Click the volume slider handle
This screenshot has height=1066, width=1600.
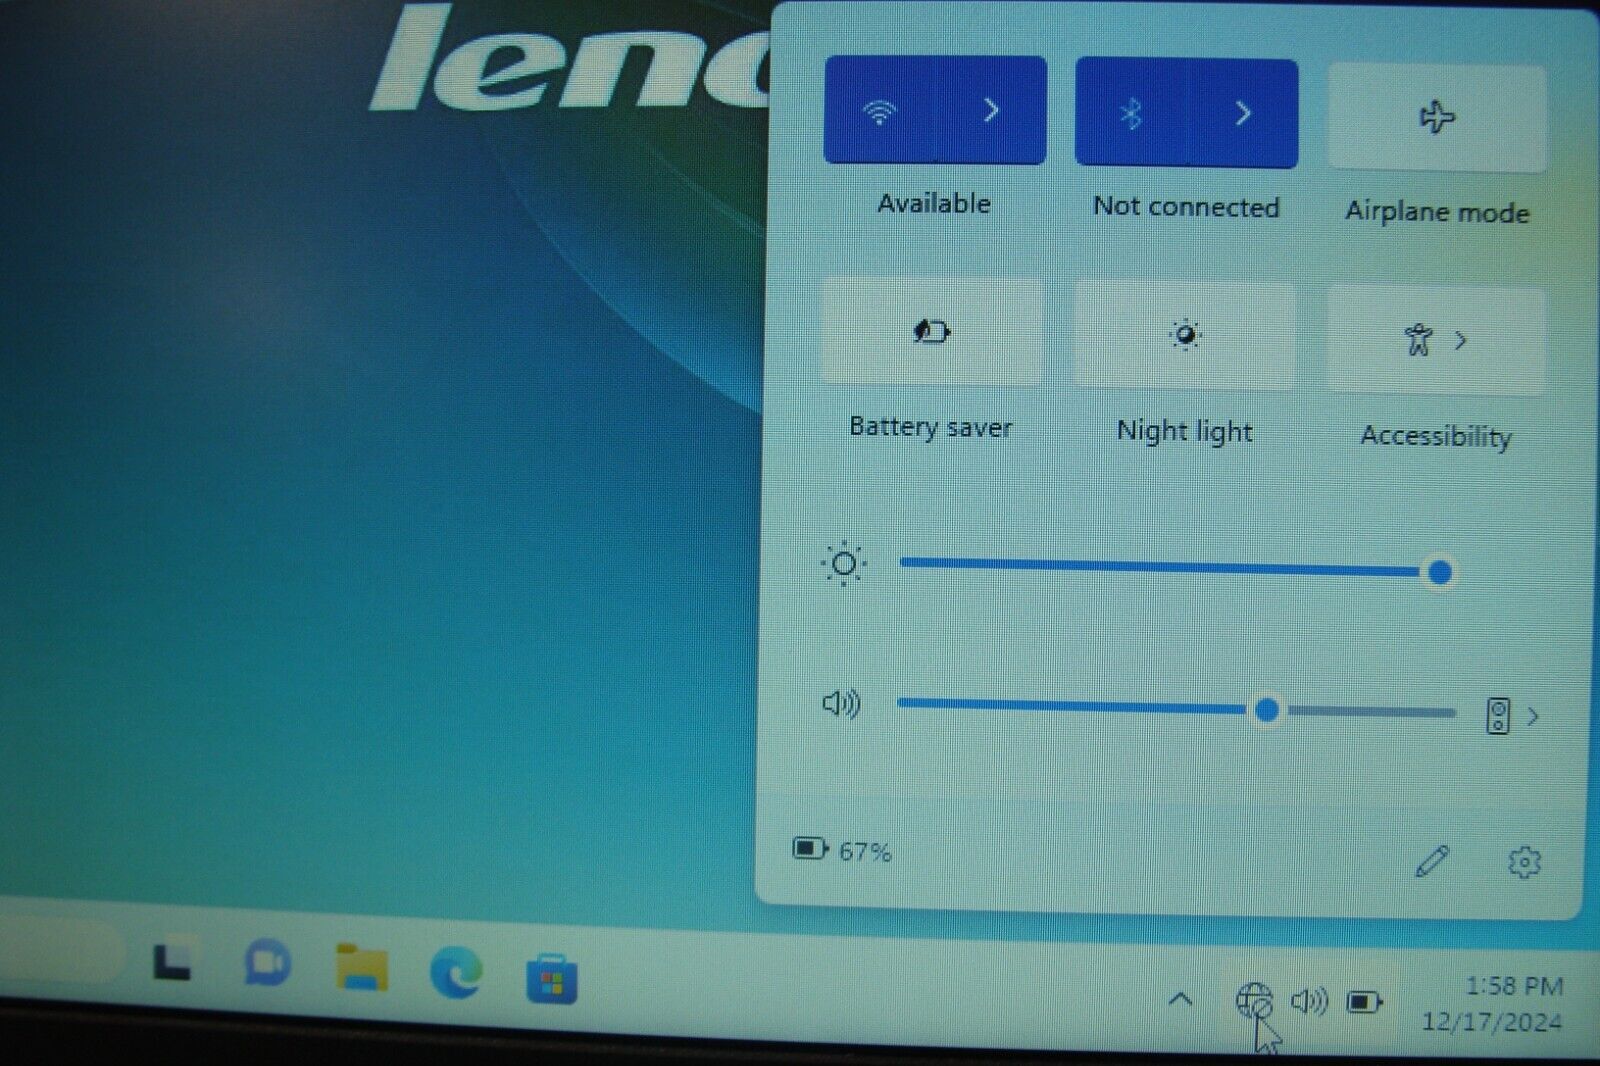point(1266,710)
